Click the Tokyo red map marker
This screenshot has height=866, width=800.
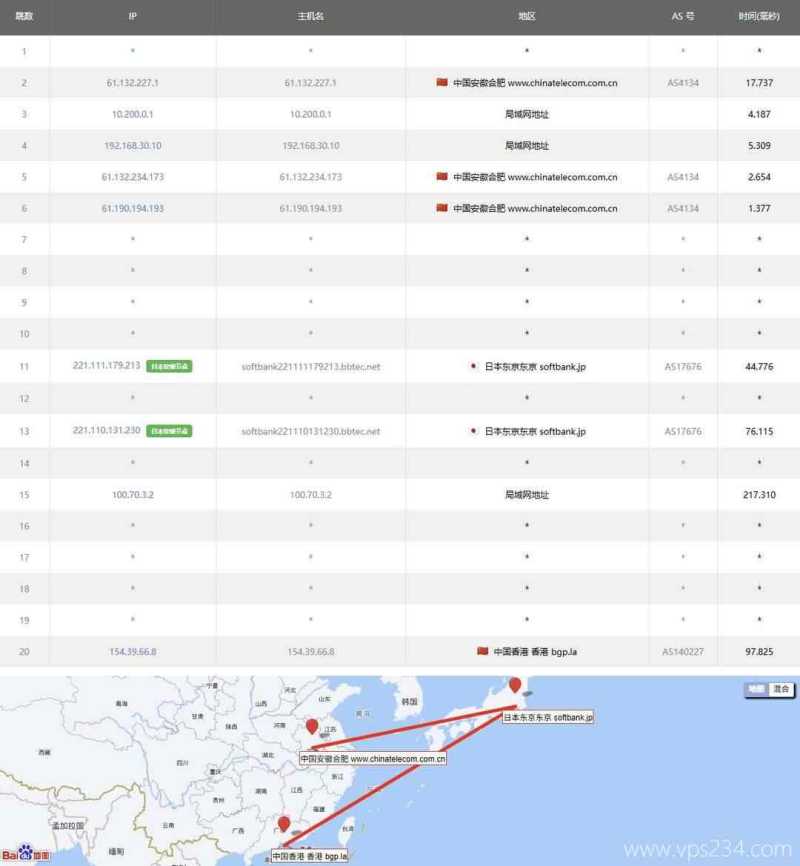pos(515,685)
